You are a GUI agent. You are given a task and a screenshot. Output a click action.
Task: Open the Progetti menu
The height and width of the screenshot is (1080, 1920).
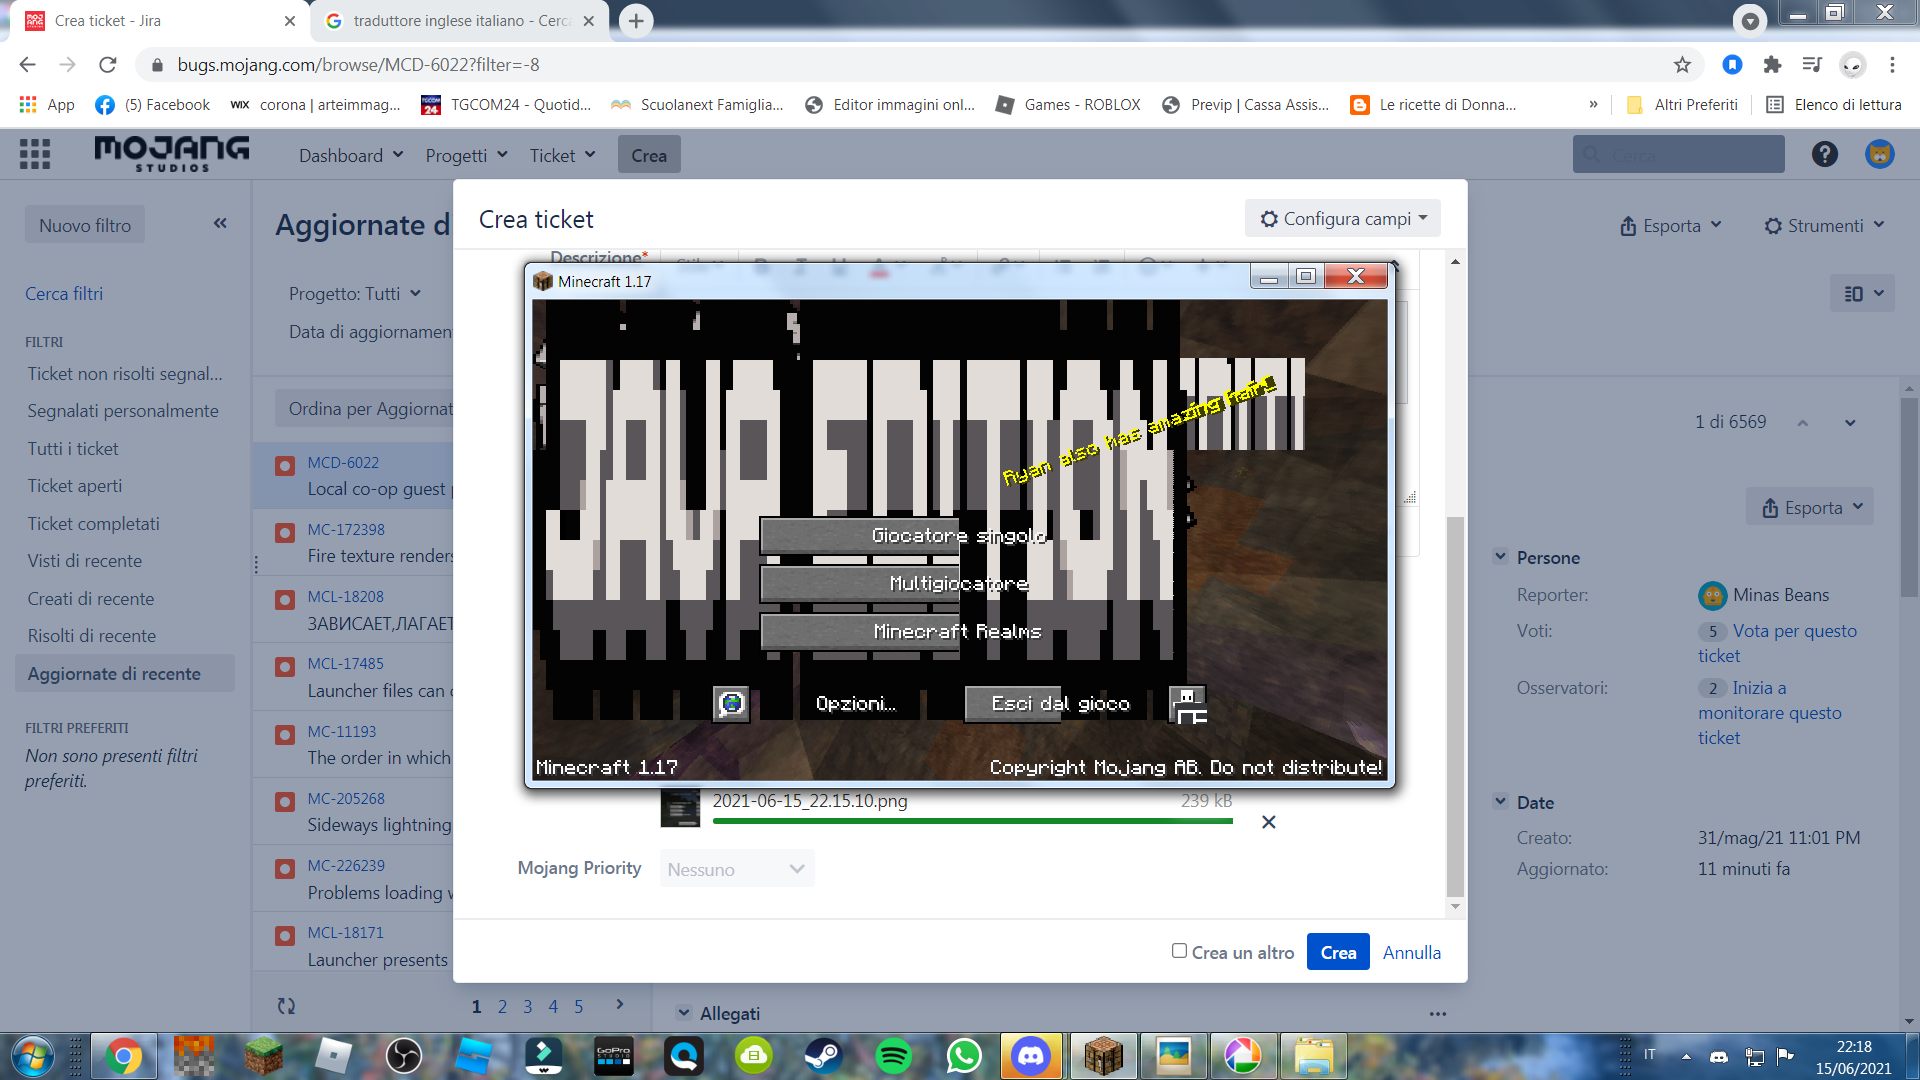coord(466,155)
